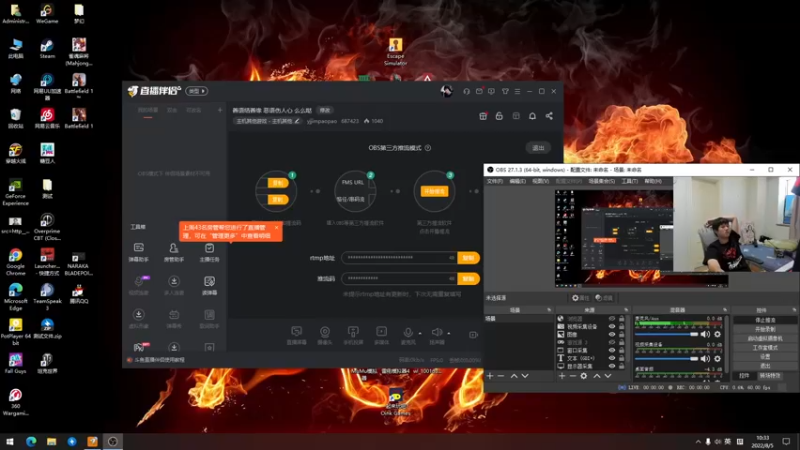Click 启动虚拟摄像机 button in OBS
800x450 pixels.
point(765,339)
